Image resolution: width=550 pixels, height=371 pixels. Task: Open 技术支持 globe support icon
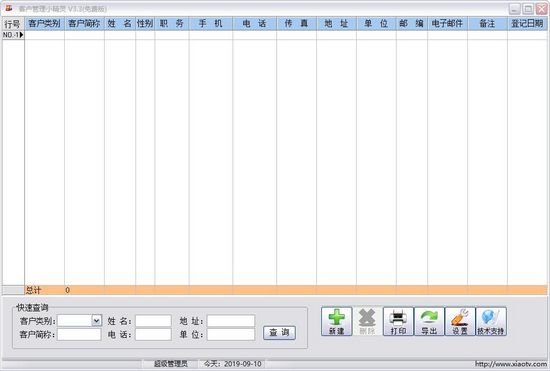coord(491,321)
